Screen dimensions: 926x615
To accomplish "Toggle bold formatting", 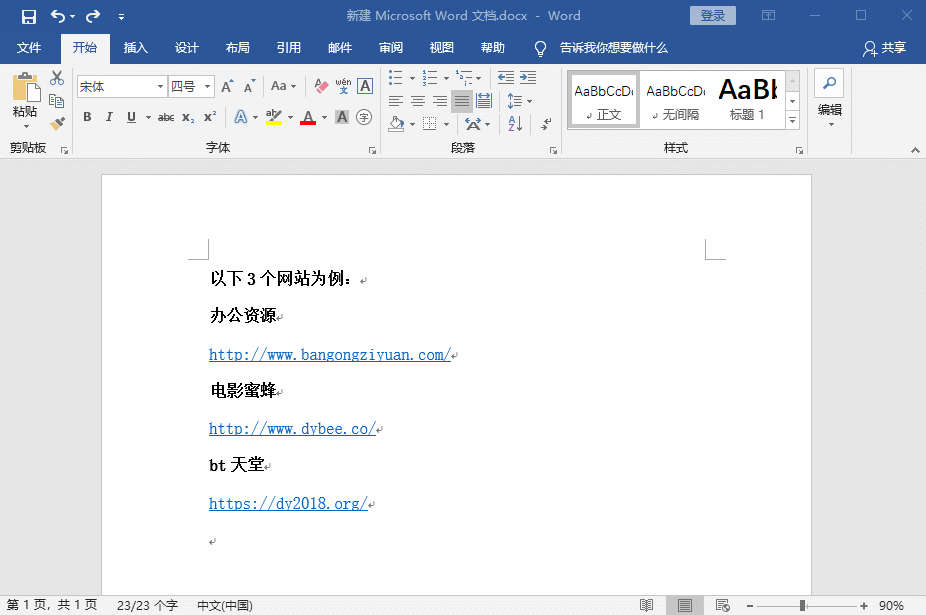I will tap(87, 117).
